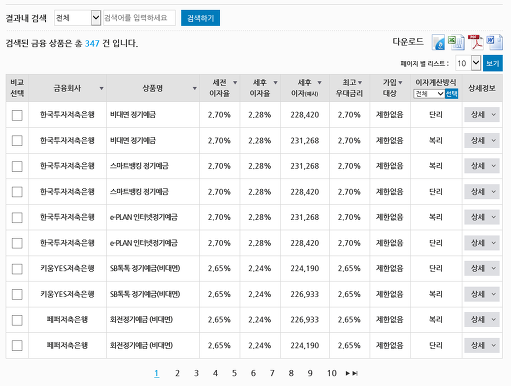Screen dimensions: 511x386
Task: Download results as Word document icon
Action: coord(494,42)
